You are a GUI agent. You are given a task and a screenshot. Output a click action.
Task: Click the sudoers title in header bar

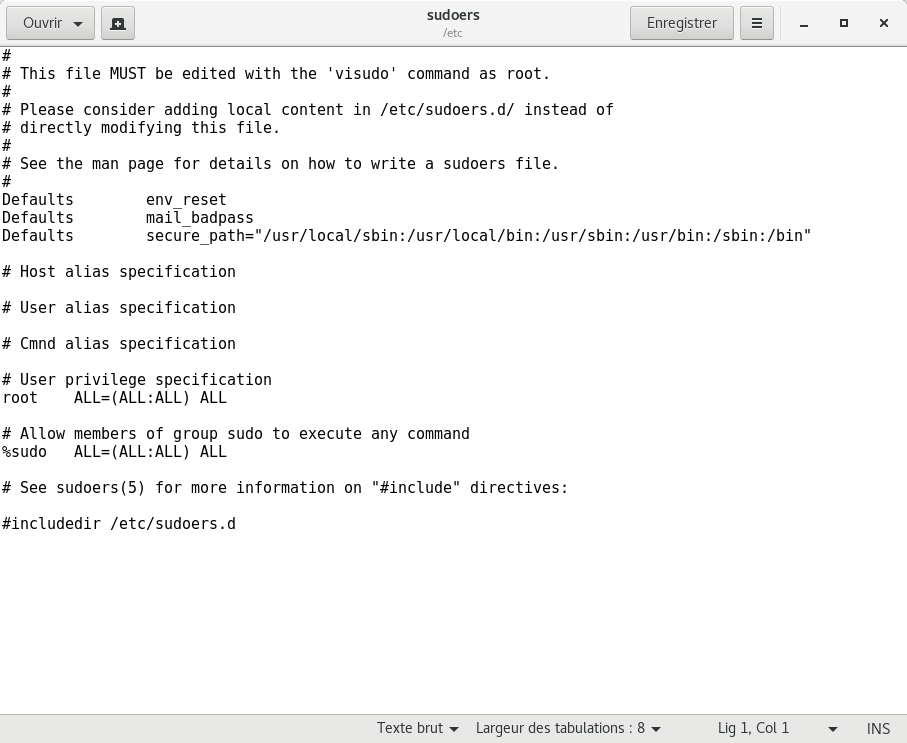click(x=453, y=16)
